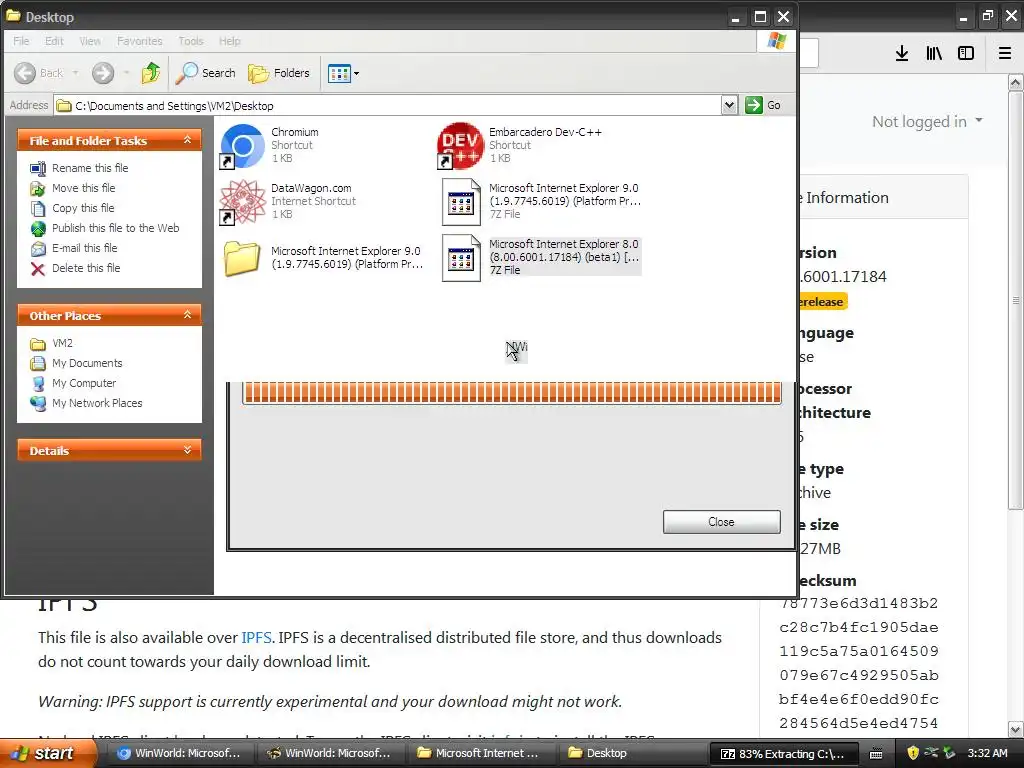The image size is (1024, 768).
Task: Open the Back button history dropdown
Action: tap(75, 73)
